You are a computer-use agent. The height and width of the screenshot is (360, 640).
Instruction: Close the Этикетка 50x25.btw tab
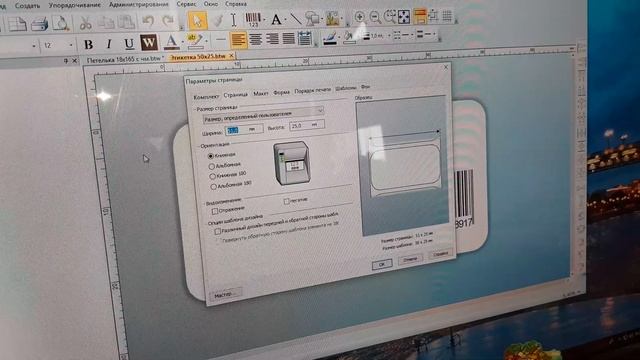(231, 55)
